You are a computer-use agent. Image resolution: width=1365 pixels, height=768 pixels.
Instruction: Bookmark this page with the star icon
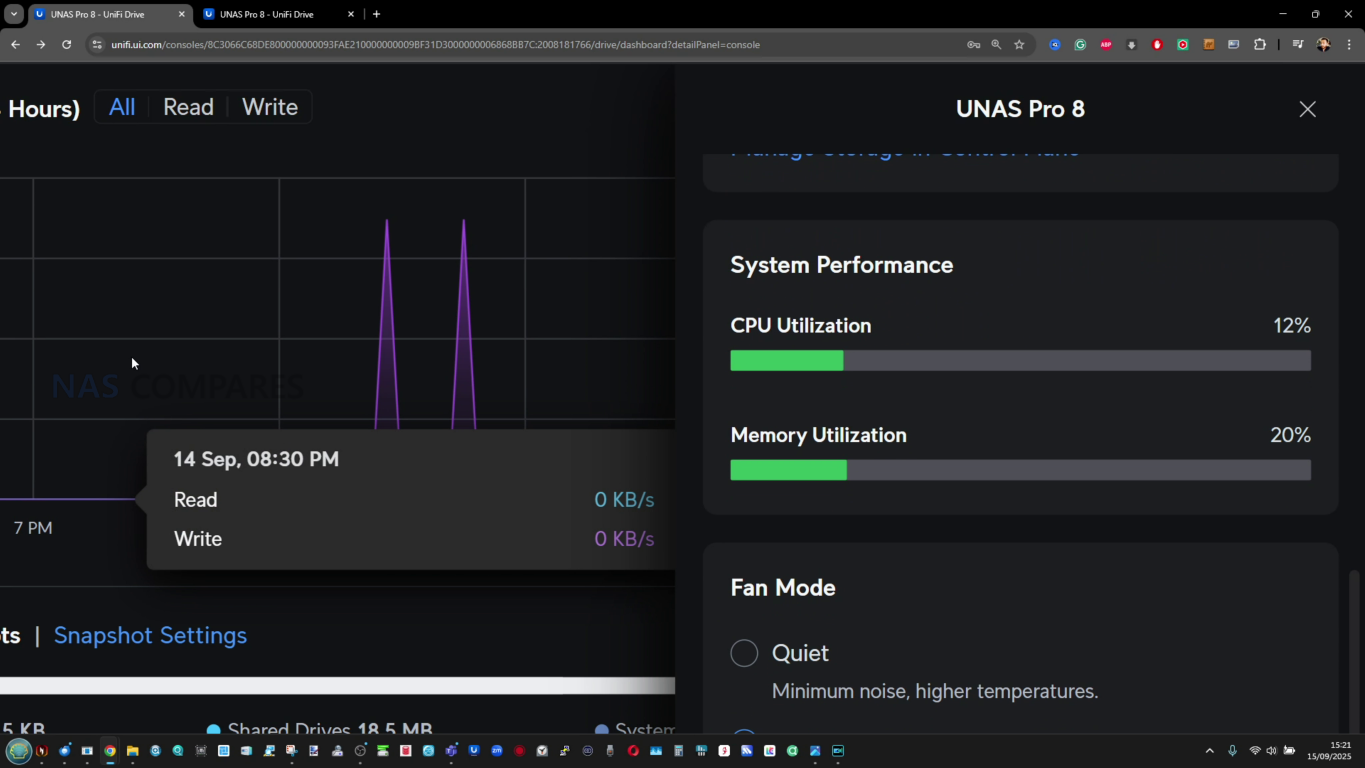[1019, 45]
